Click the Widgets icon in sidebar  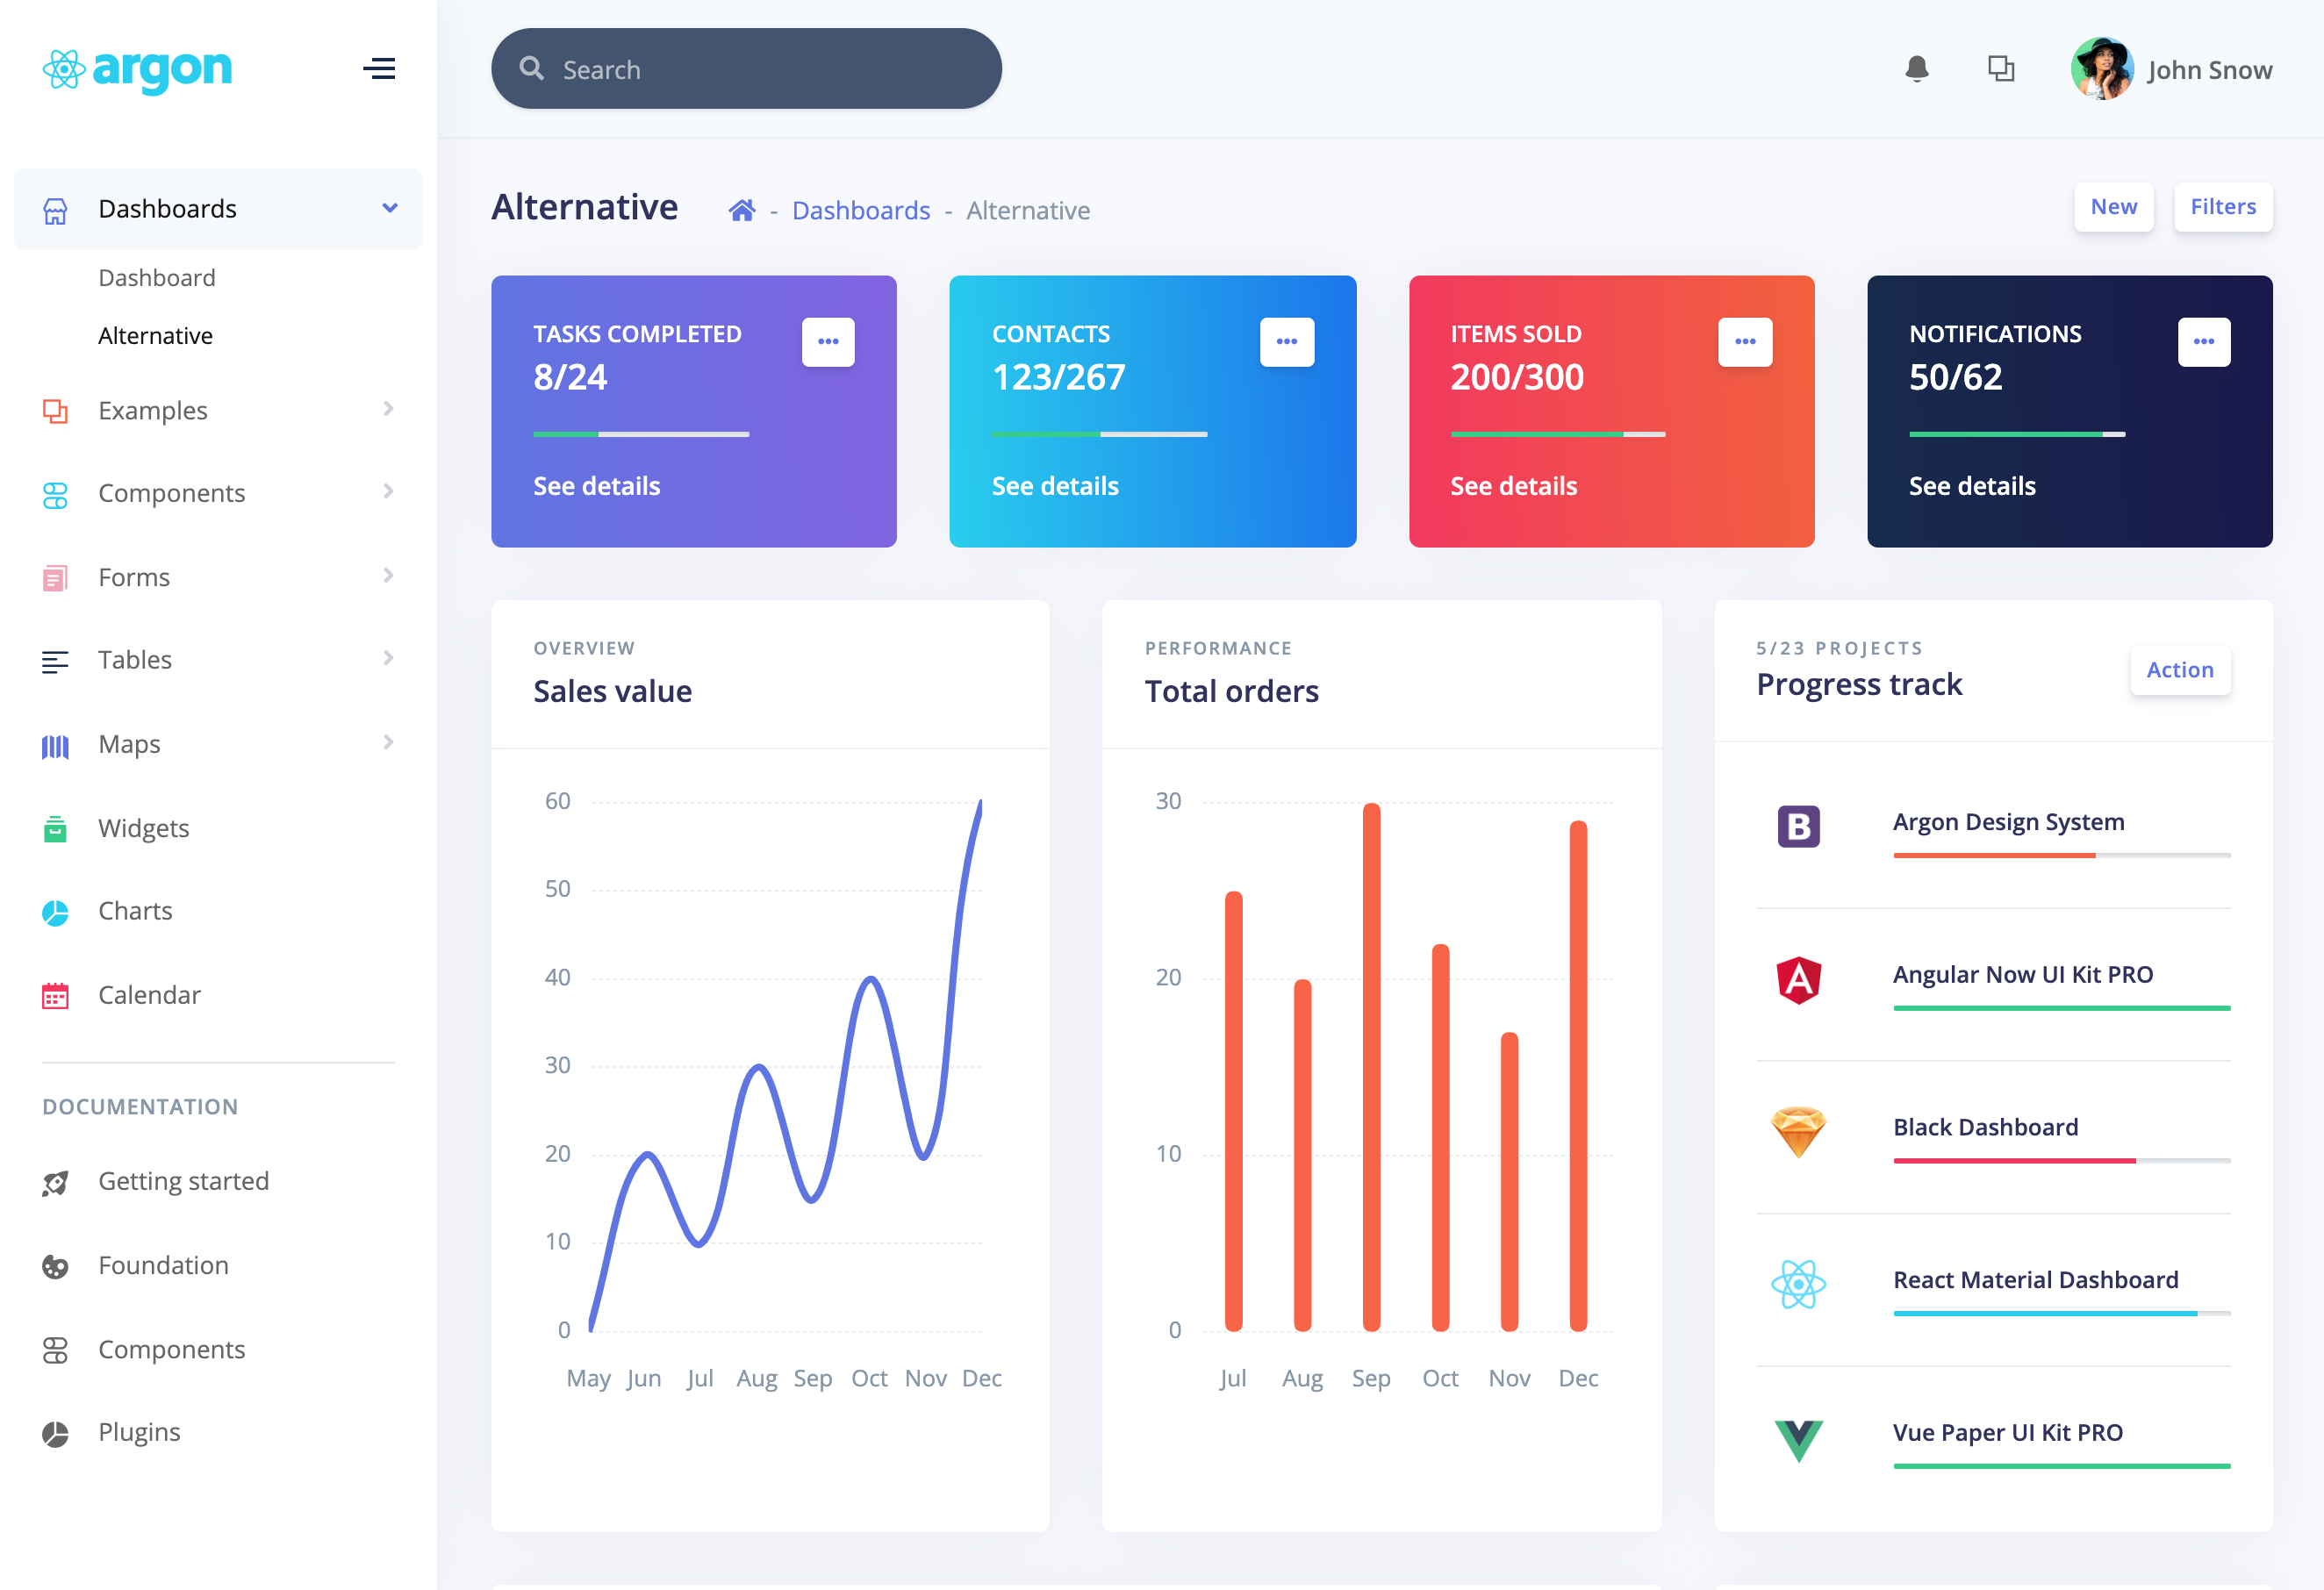(x=55, y=829)
